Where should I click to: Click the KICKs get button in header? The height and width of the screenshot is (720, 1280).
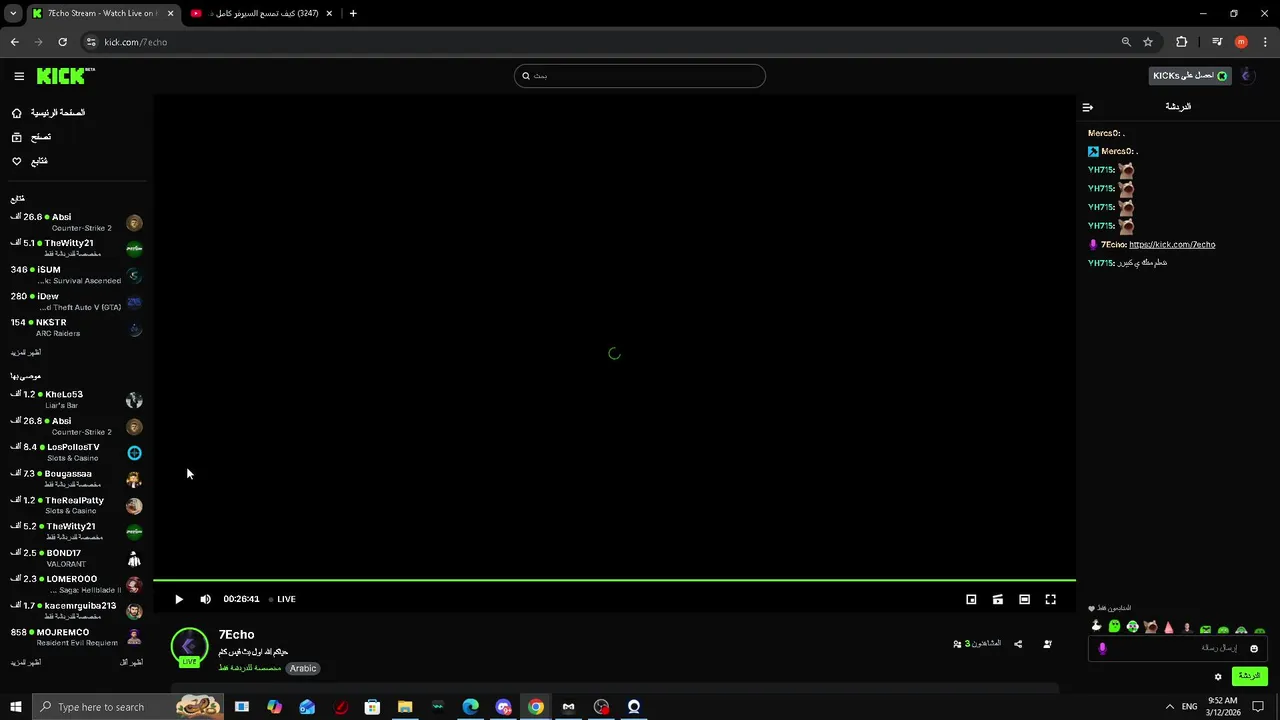[1190, 76]
